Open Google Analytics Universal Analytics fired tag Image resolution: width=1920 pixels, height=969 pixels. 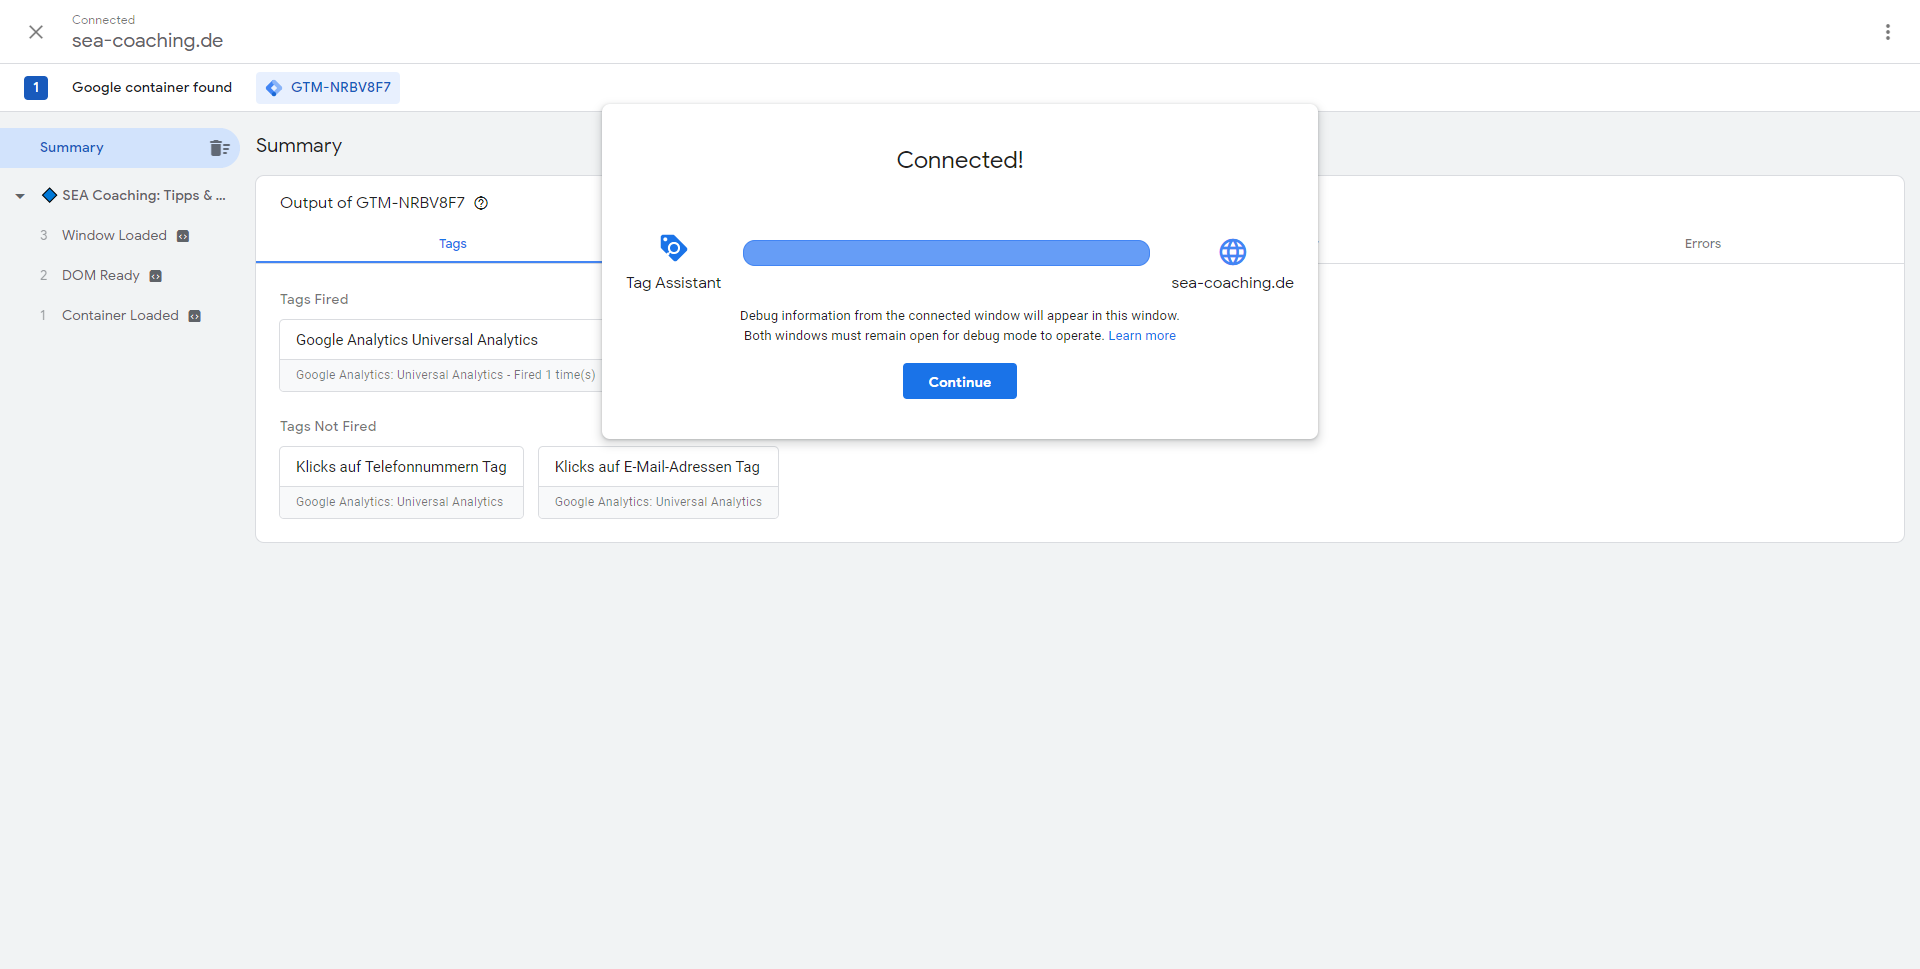[x=440, y=355]
